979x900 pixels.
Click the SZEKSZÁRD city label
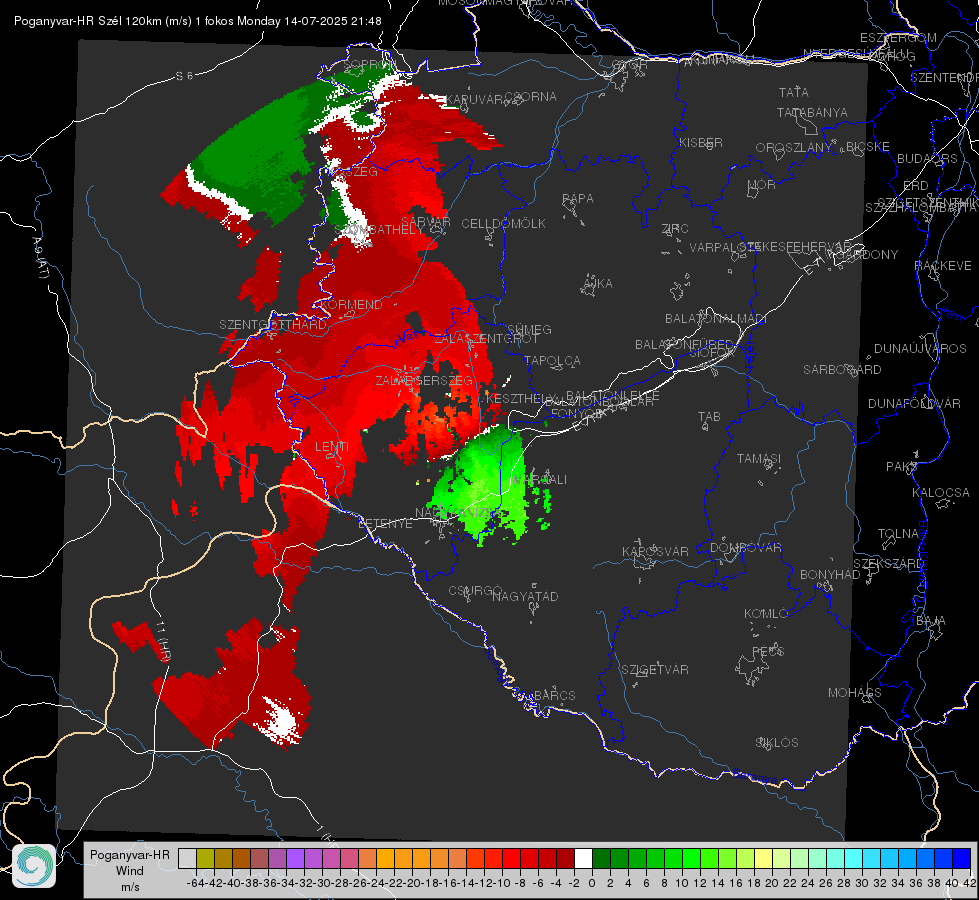point(888,564)
